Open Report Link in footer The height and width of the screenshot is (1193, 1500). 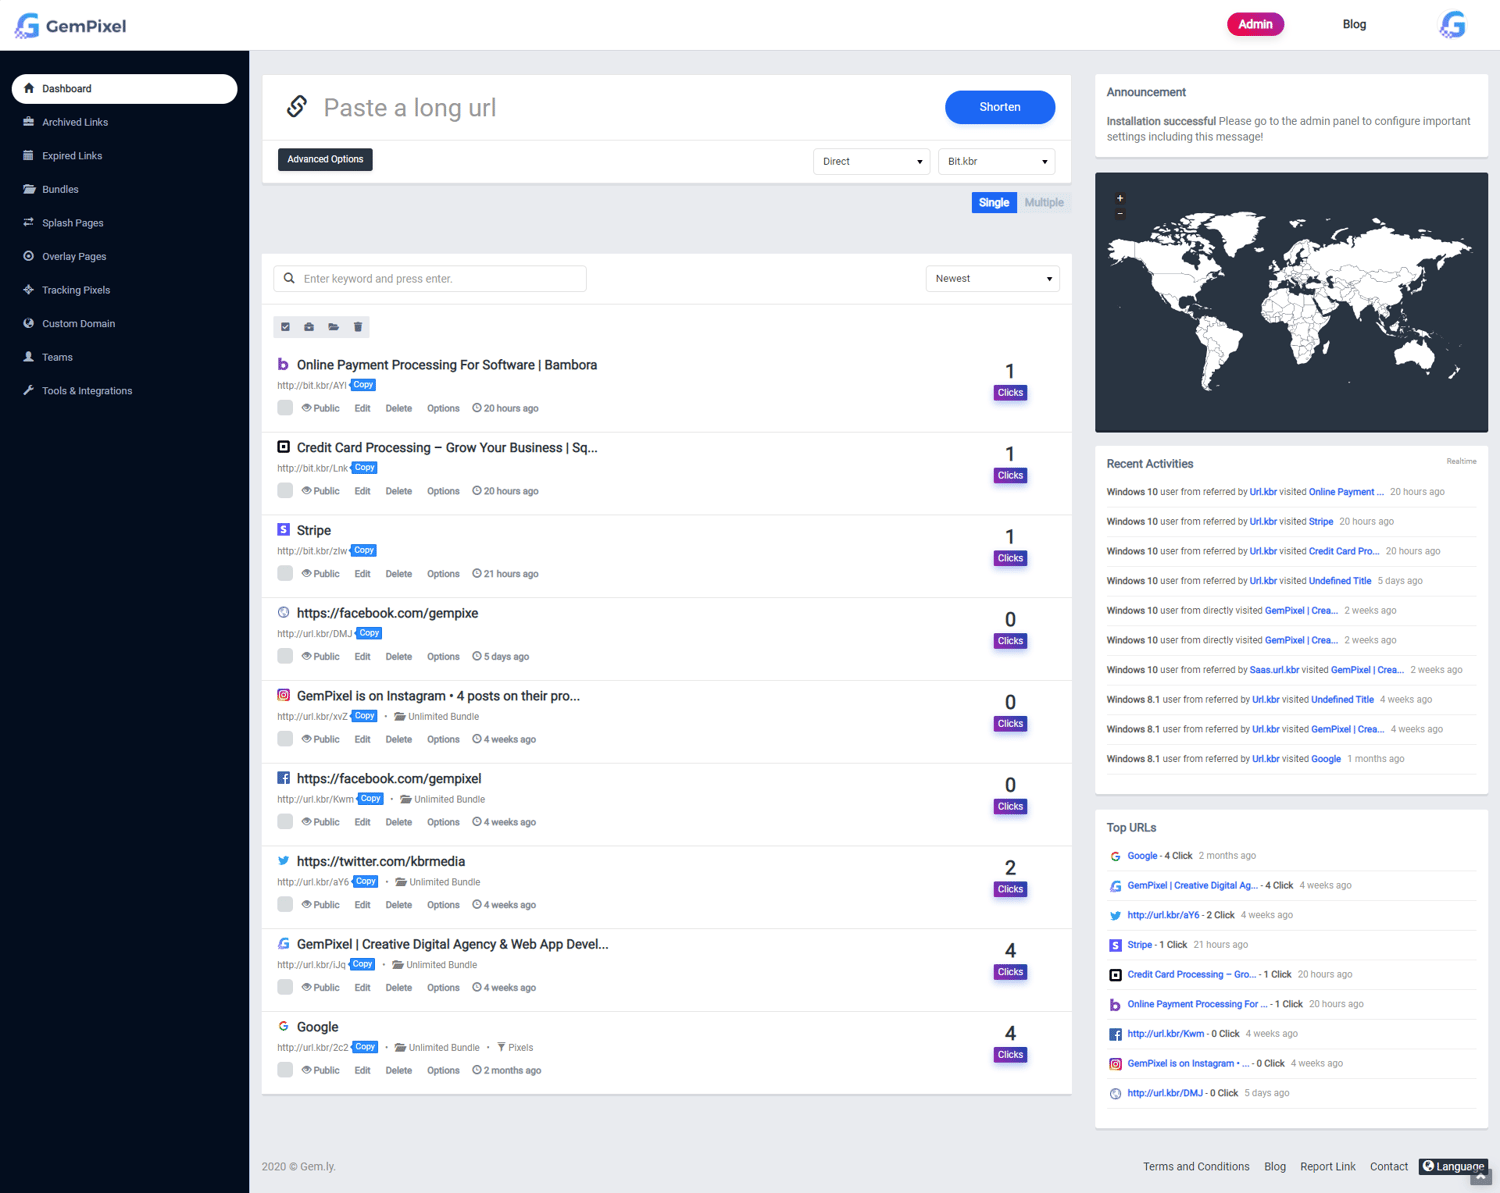(x=1327, y=1166)
